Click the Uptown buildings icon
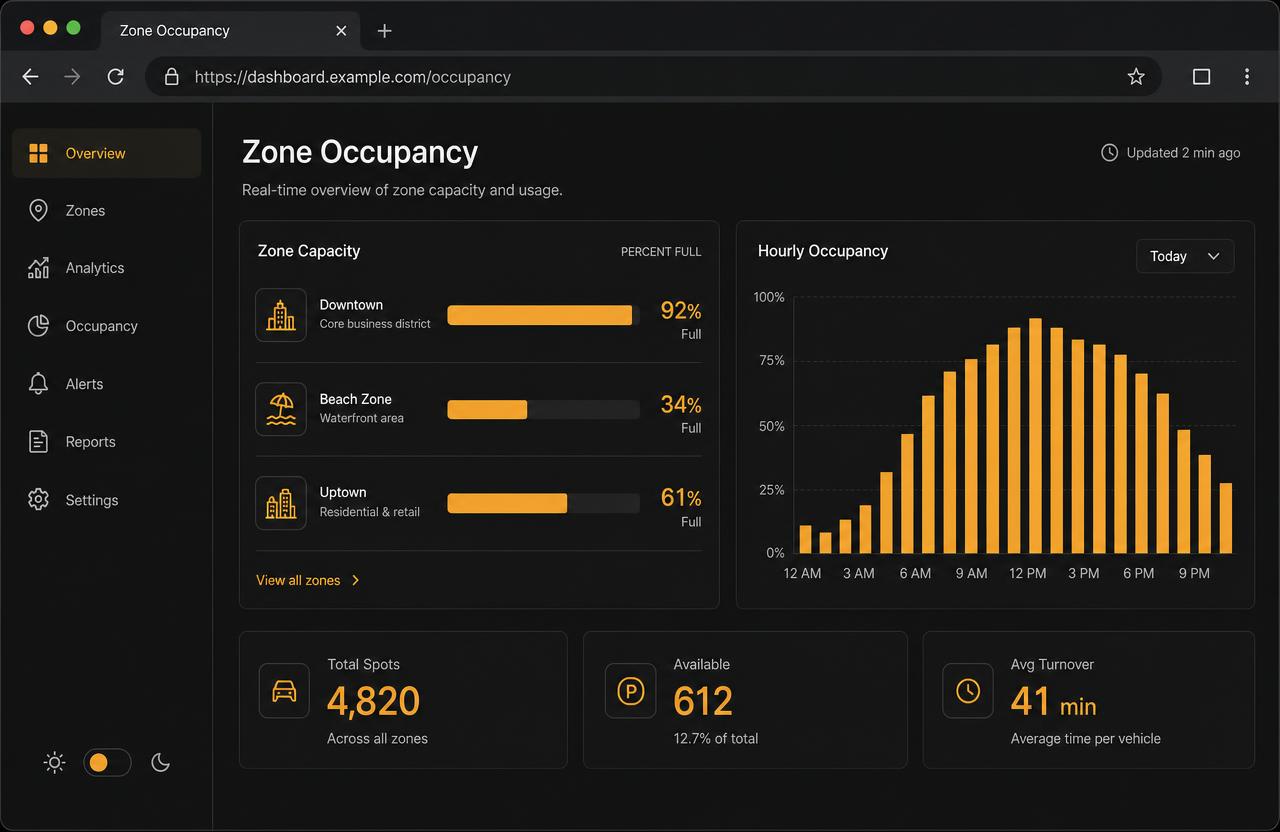The width and height of the screenshot is (1280, 832). [281, 503]
